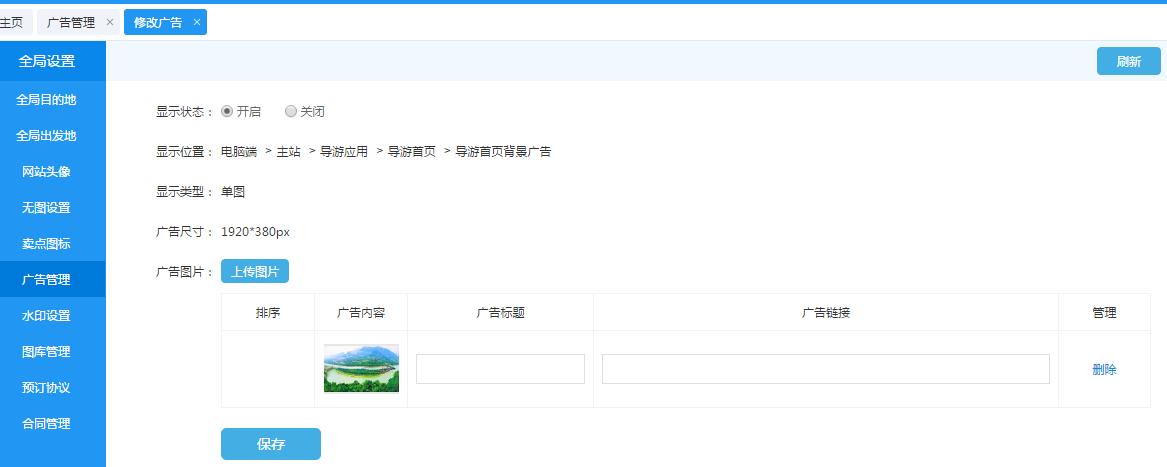Open 图库管理 in the sidebar
The width and height of the screenshot is (1167, 467).
pos(46,352)
